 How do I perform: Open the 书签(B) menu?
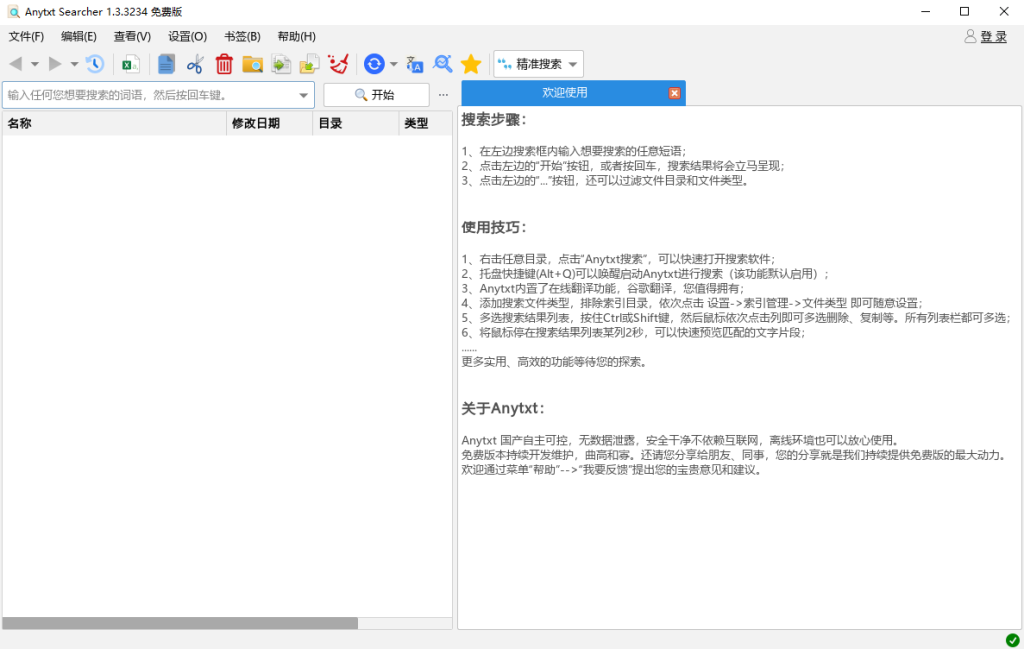point(242,37)
